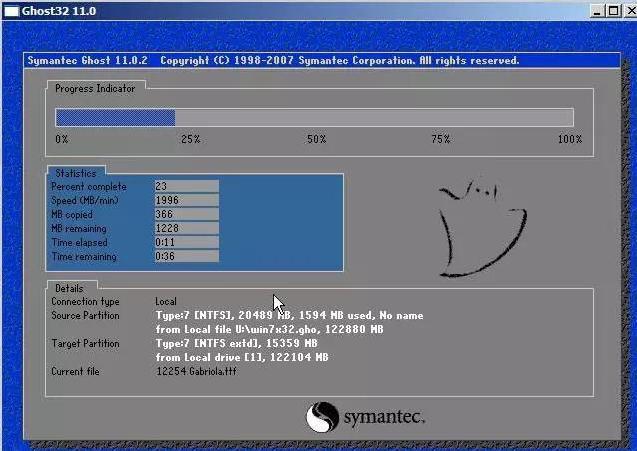The height and width of the screenshot is (451, 637).
Task: Click the MB remaining label
Action: 79,229
